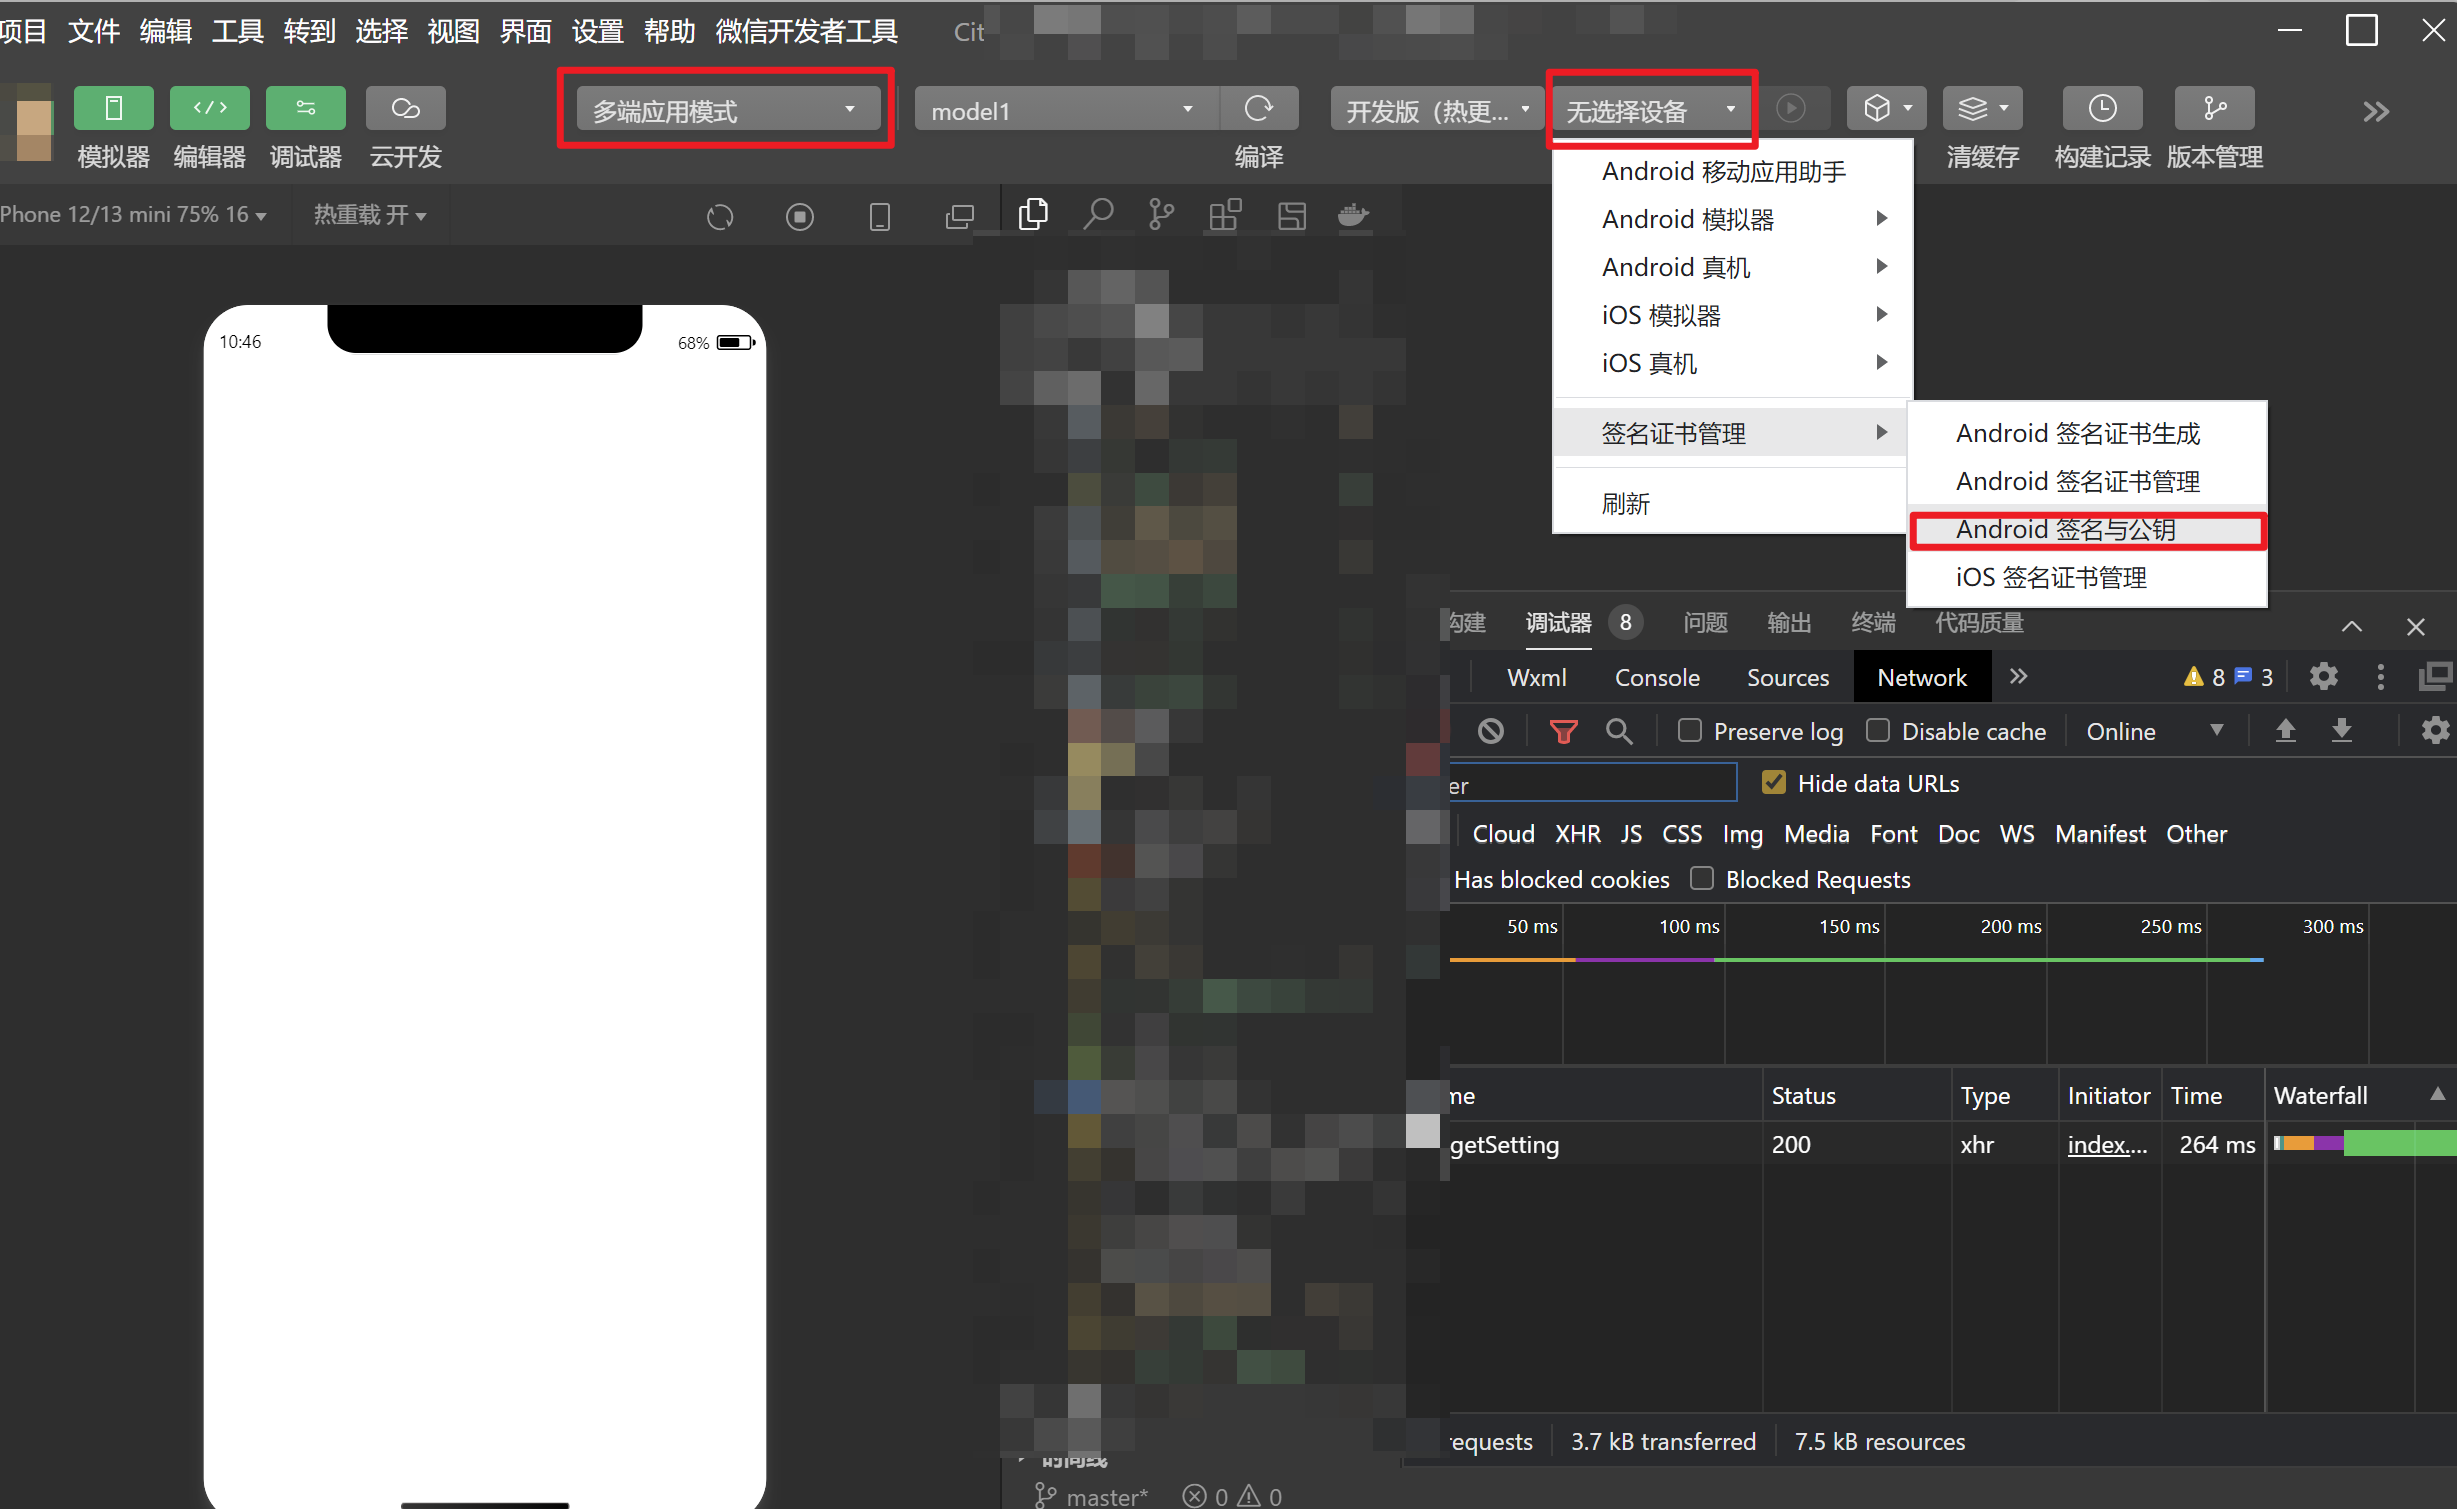Enable Disable cache option
This screenshot has width=2457, height=1509.
(1878, 730)
